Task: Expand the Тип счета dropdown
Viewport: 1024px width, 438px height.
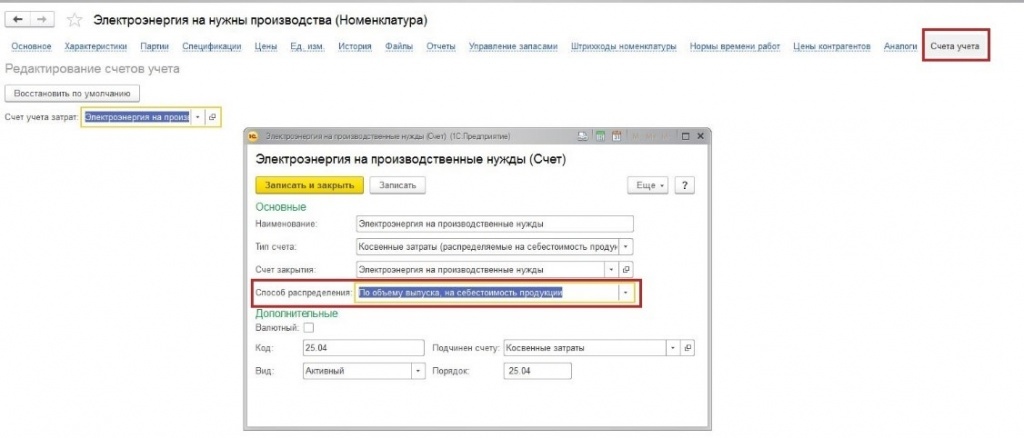Action: [x=626, y=246]
